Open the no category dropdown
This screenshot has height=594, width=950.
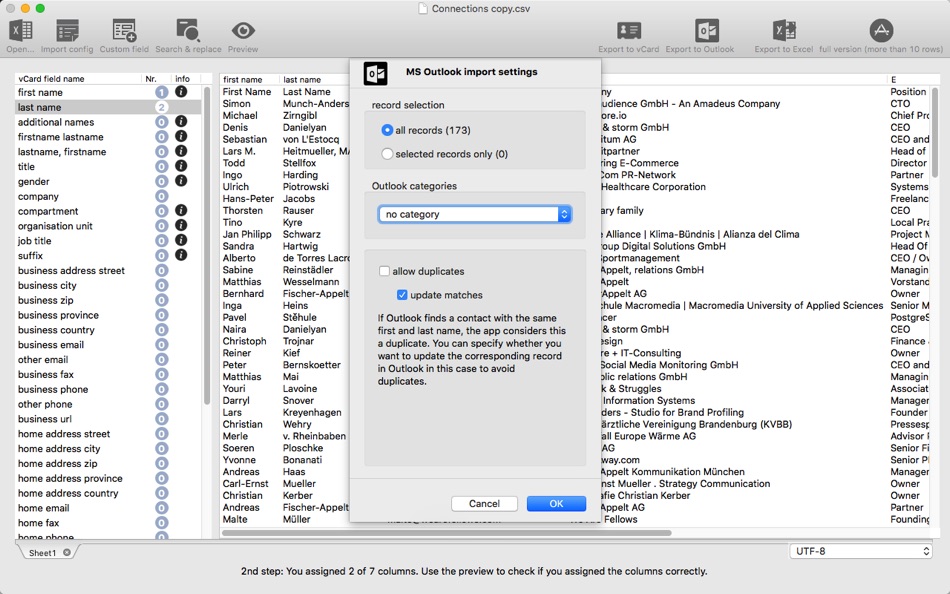[474, 214]
